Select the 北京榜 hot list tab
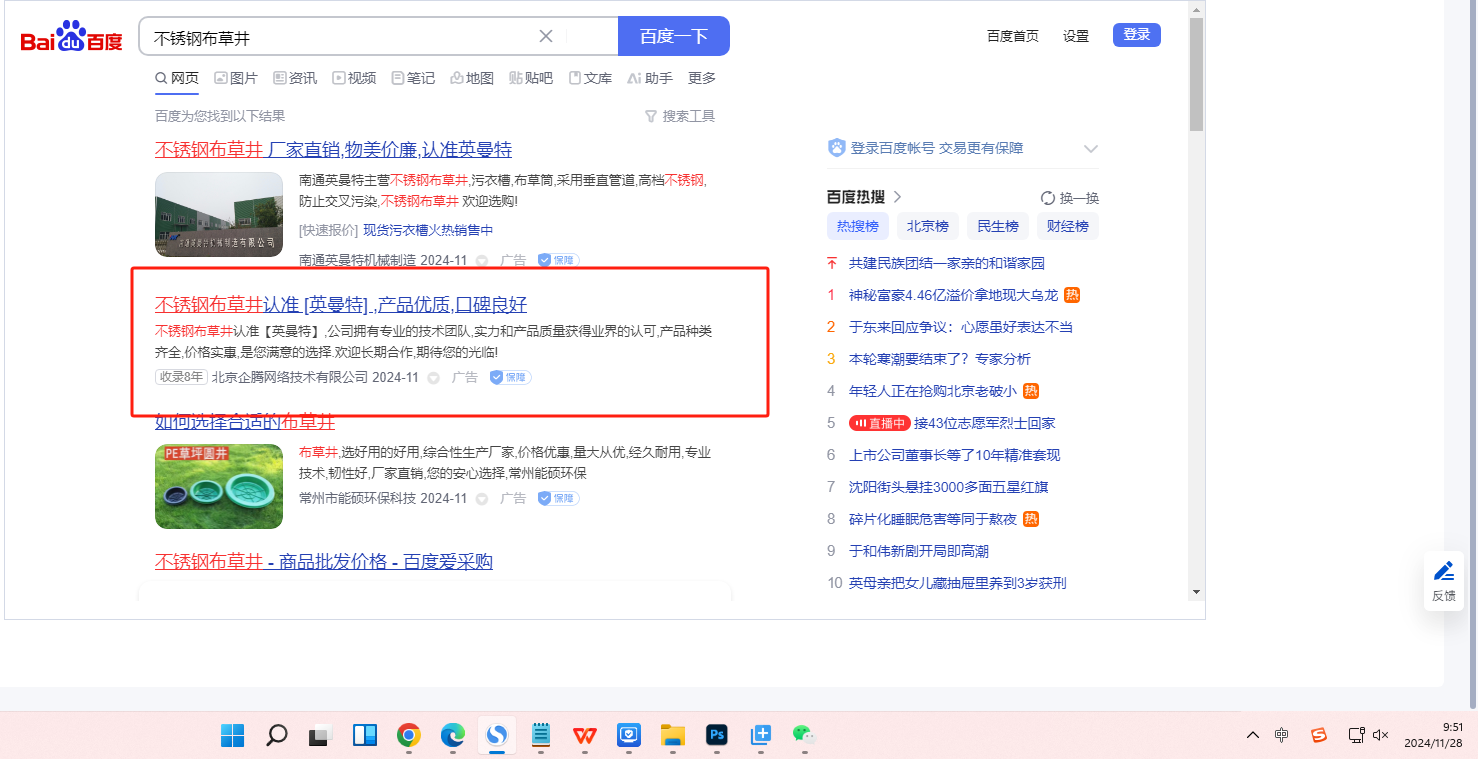This screenshot has width=1478, height=759. pos(927,226)
